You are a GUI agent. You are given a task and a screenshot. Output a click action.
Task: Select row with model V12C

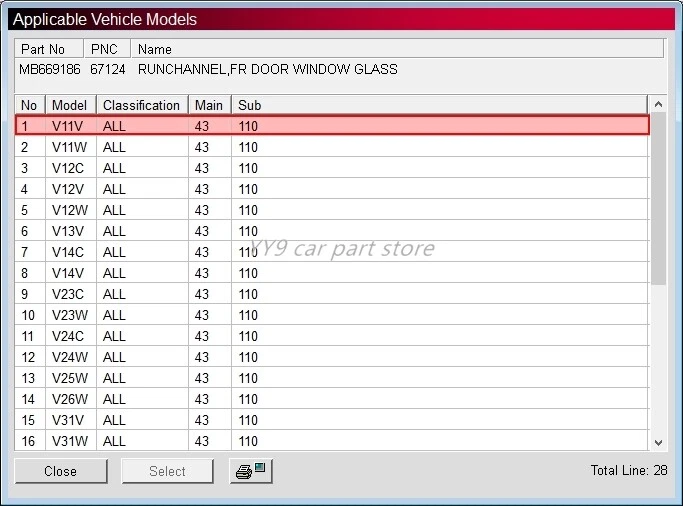point(332,168)
